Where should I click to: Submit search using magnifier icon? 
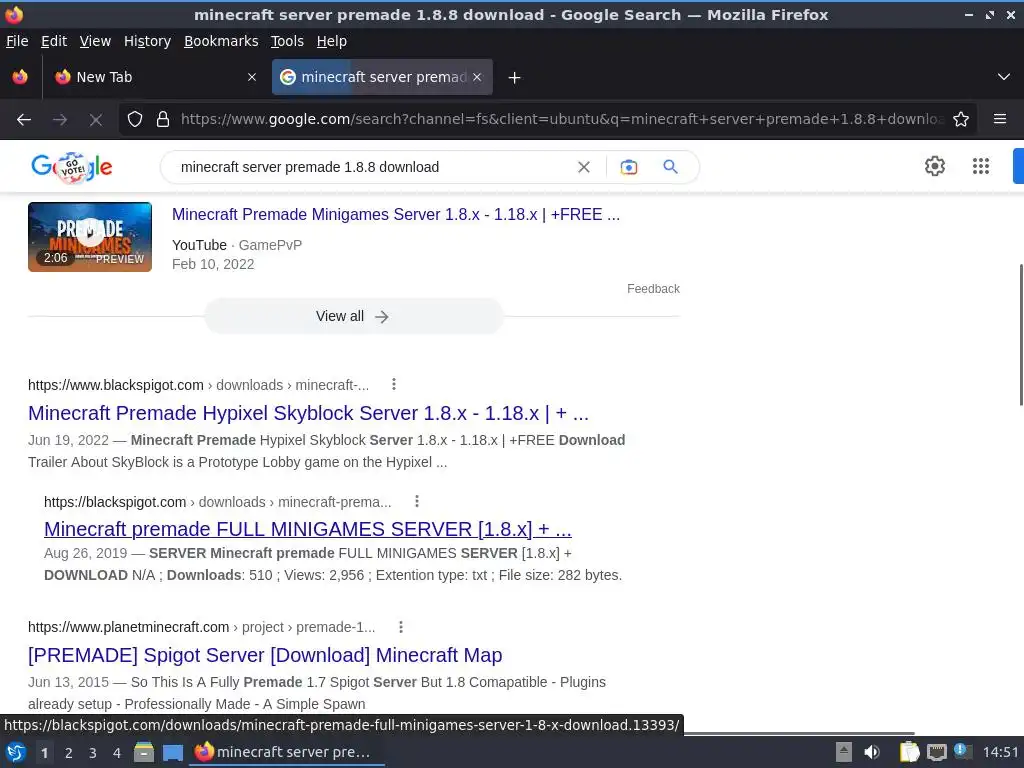670,167
